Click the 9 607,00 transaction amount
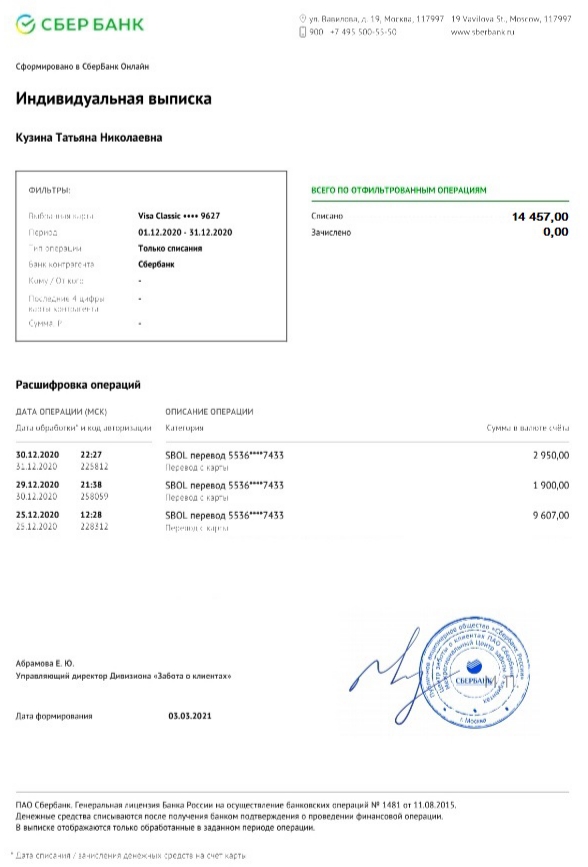The width and height of the screenshot is (588, 867). [551, 515]
